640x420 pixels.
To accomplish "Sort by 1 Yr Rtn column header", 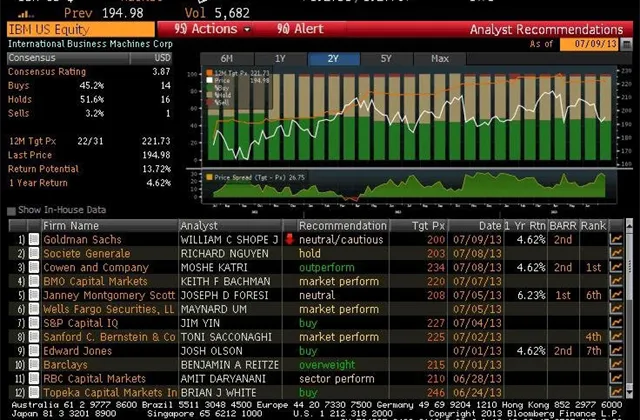I will click(x=525, y=226).
